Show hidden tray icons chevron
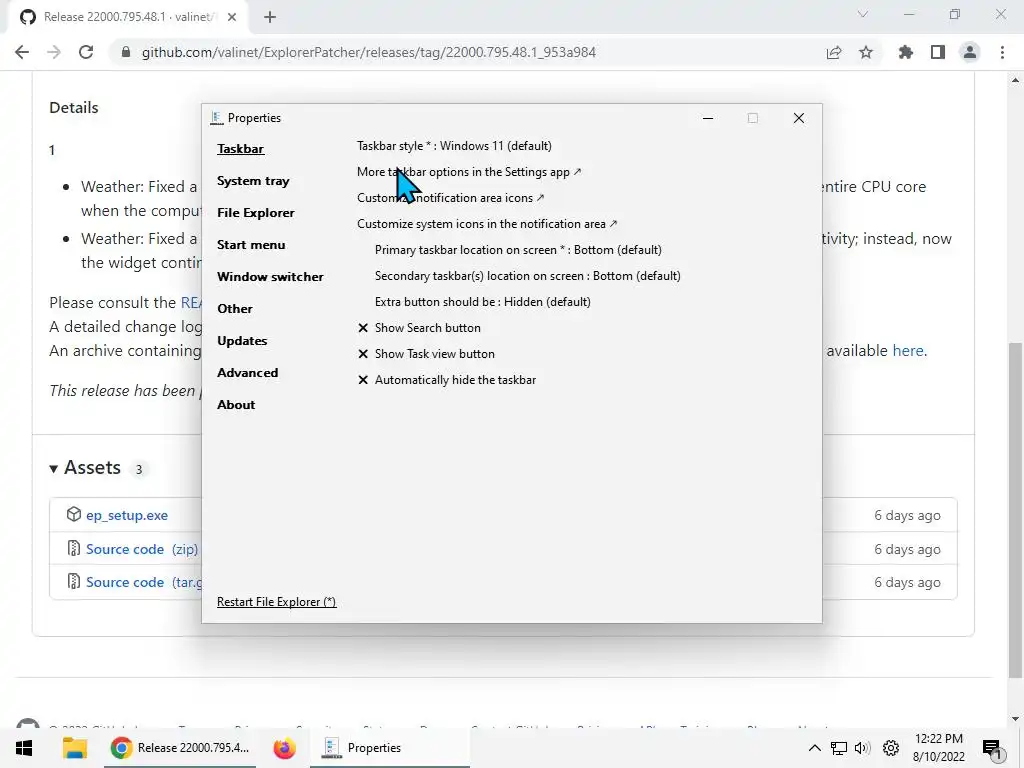This screenshot has width=1024, height=768. (x=814, y=748)
